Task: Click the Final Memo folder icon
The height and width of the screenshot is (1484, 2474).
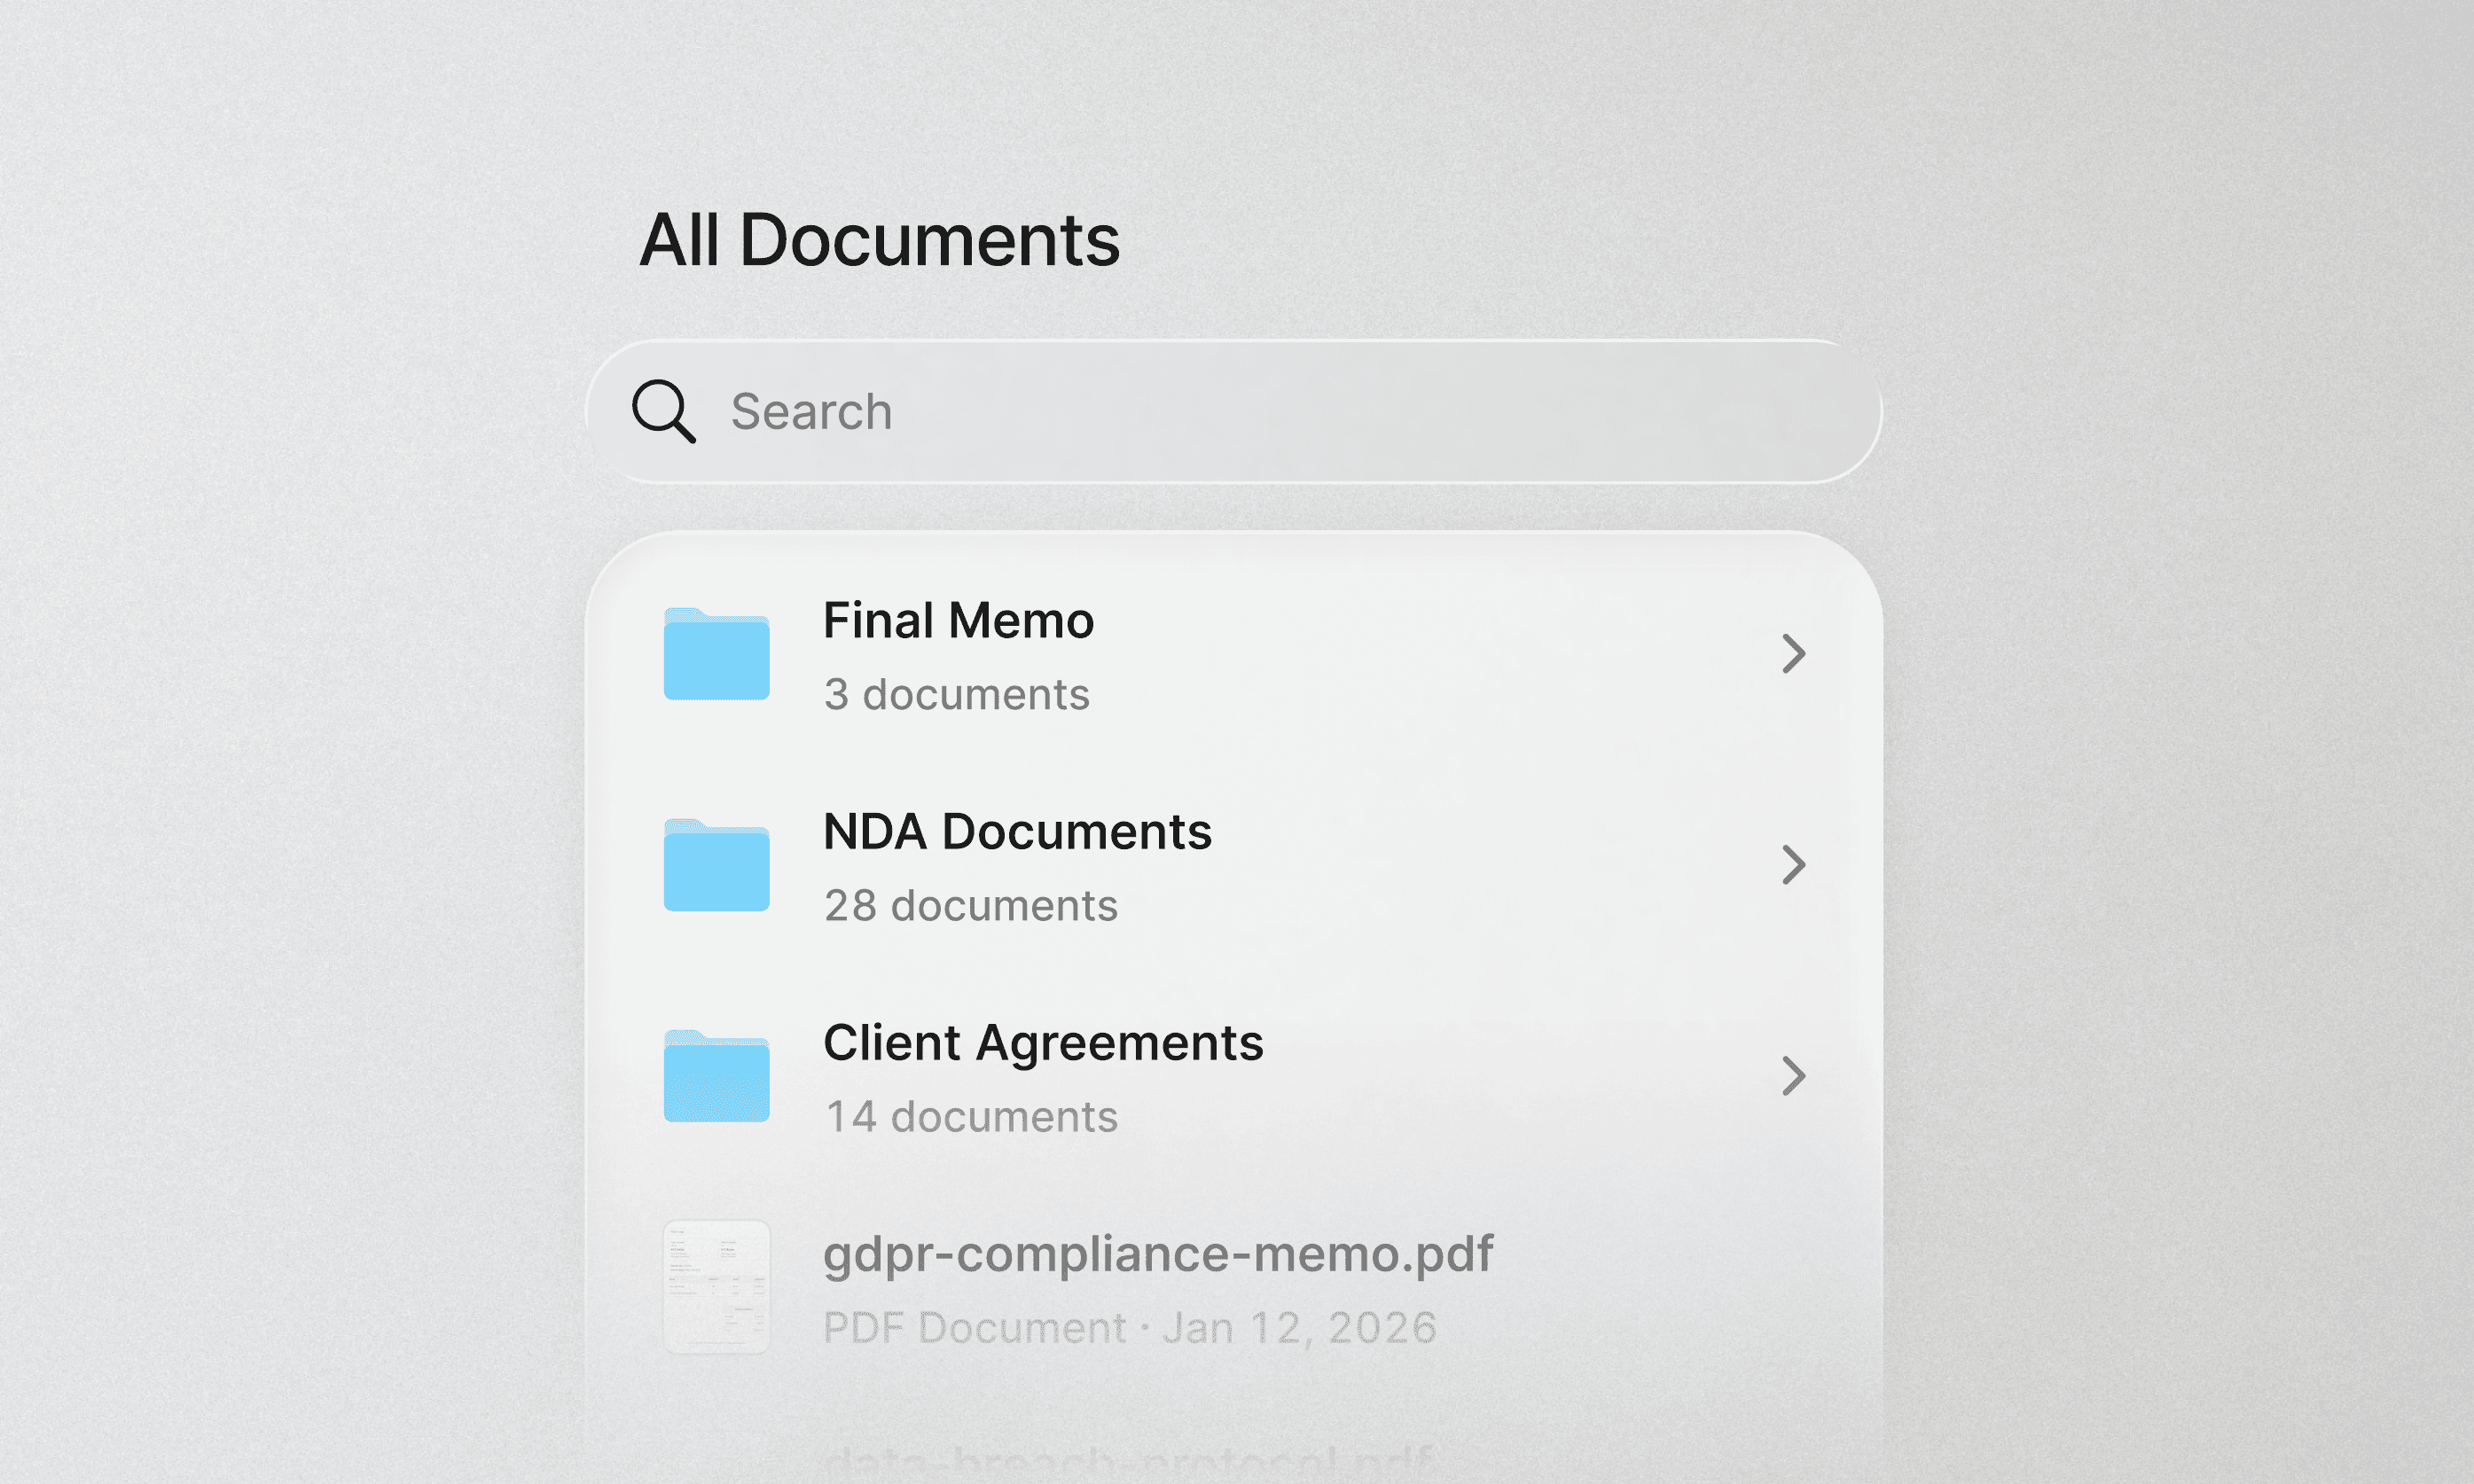Action: point(716,654)
